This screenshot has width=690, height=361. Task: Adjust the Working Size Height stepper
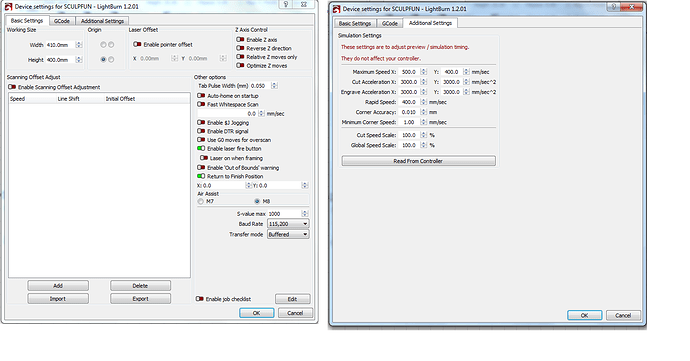click(79, 60)
